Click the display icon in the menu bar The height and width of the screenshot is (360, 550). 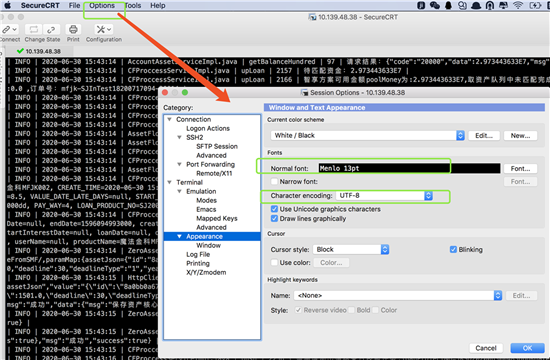tap(503, 5)
